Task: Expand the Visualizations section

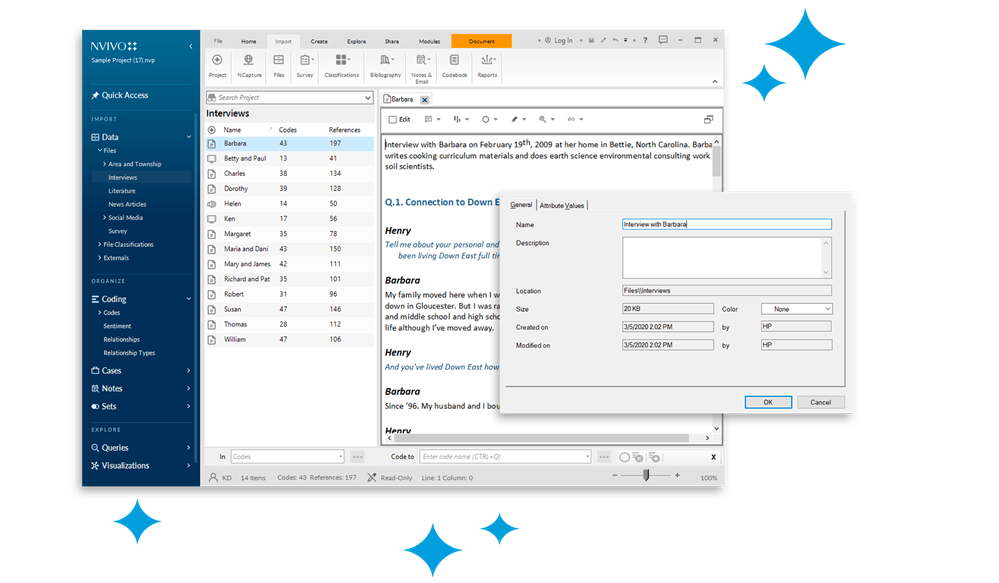Action: point(189,465)
